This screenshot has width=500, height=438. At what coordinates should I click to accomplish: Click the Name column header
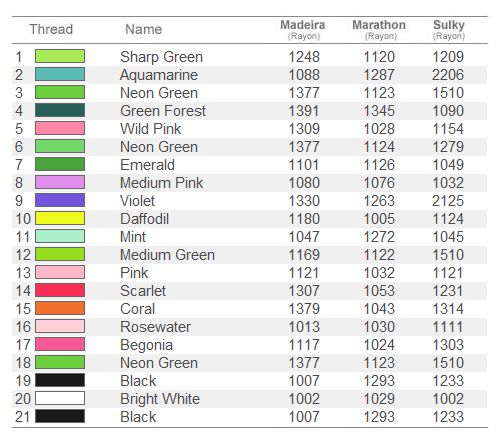tap(144, 29)
